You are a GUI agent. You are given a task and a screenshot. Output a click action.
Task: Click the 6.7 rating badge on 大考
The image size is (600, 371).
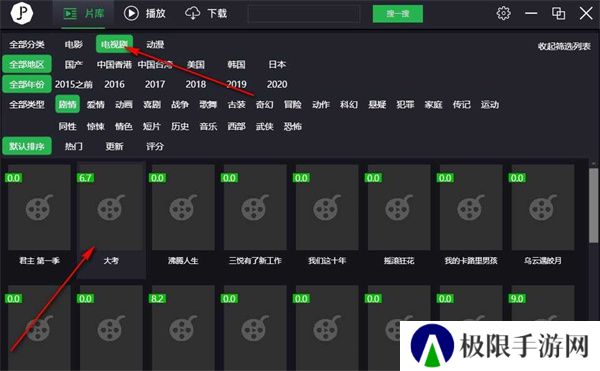85,178
